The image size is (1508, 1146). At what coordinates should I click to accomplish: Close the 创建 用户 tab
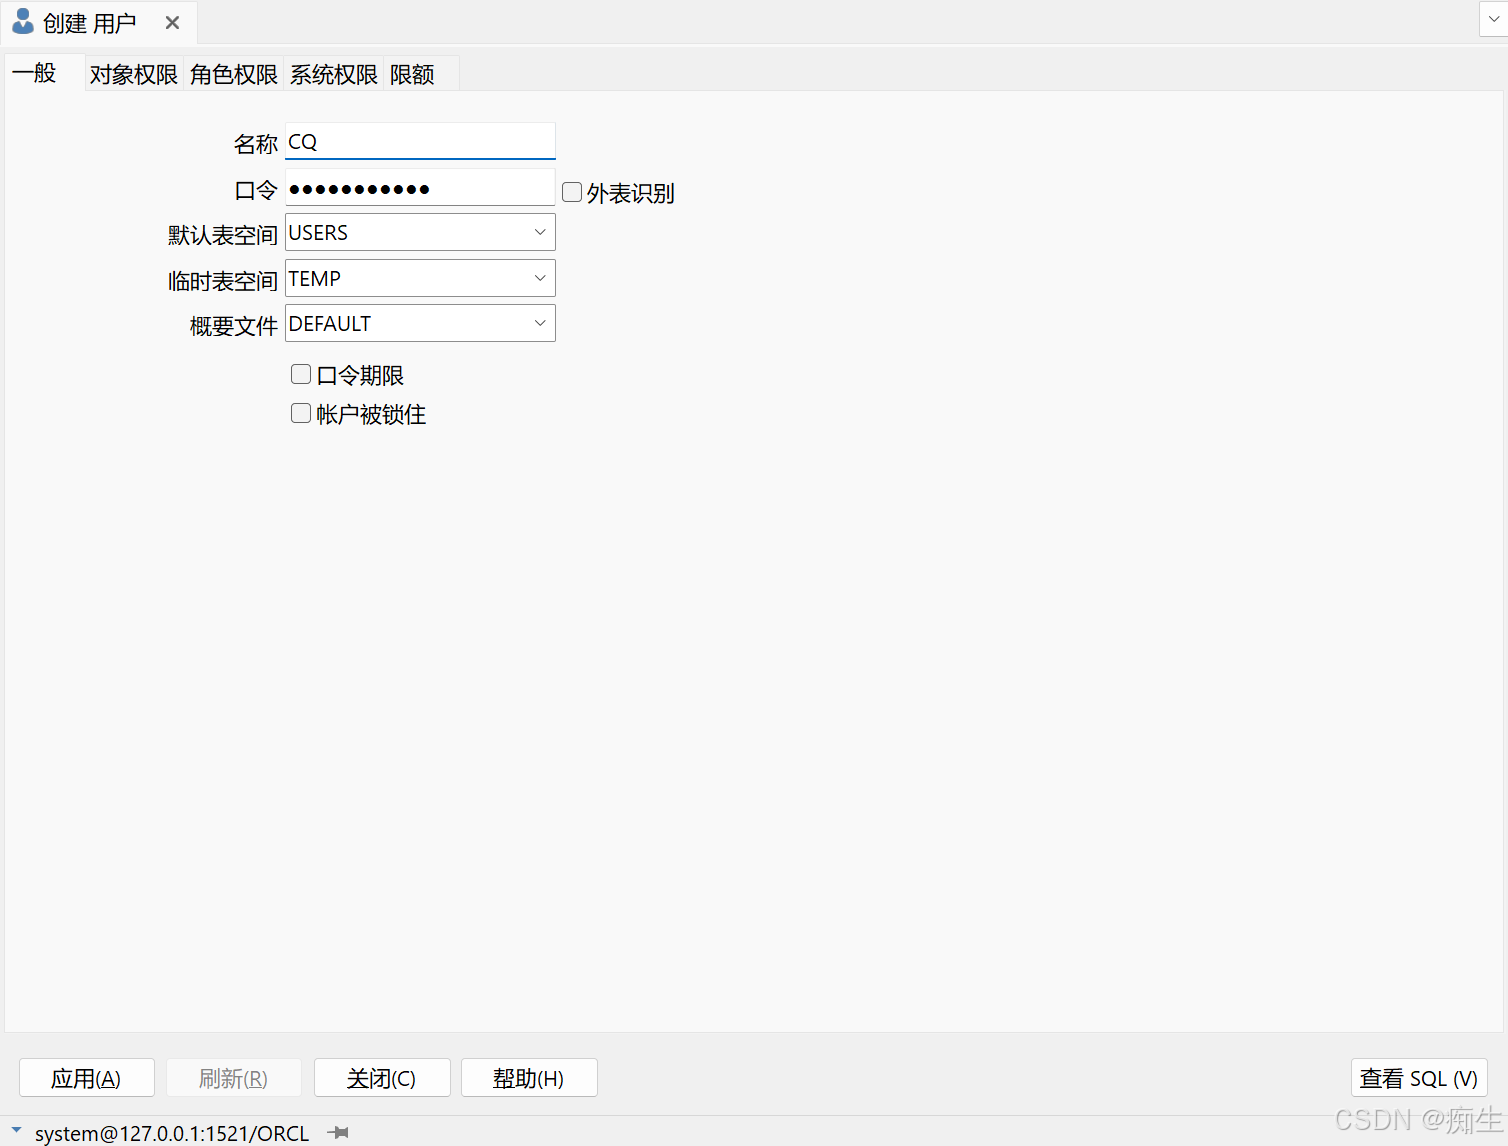point(172,23)
